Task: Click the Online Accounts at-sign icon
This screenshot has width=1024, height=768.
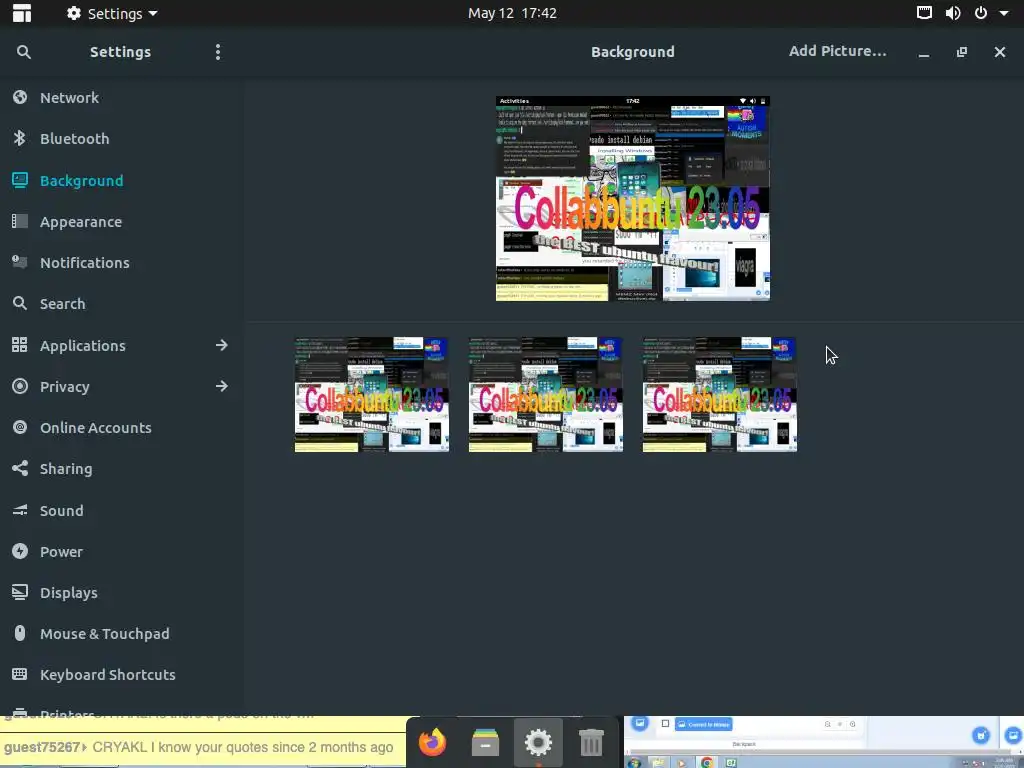Action: pyautogui.click(x=20, y=428)
